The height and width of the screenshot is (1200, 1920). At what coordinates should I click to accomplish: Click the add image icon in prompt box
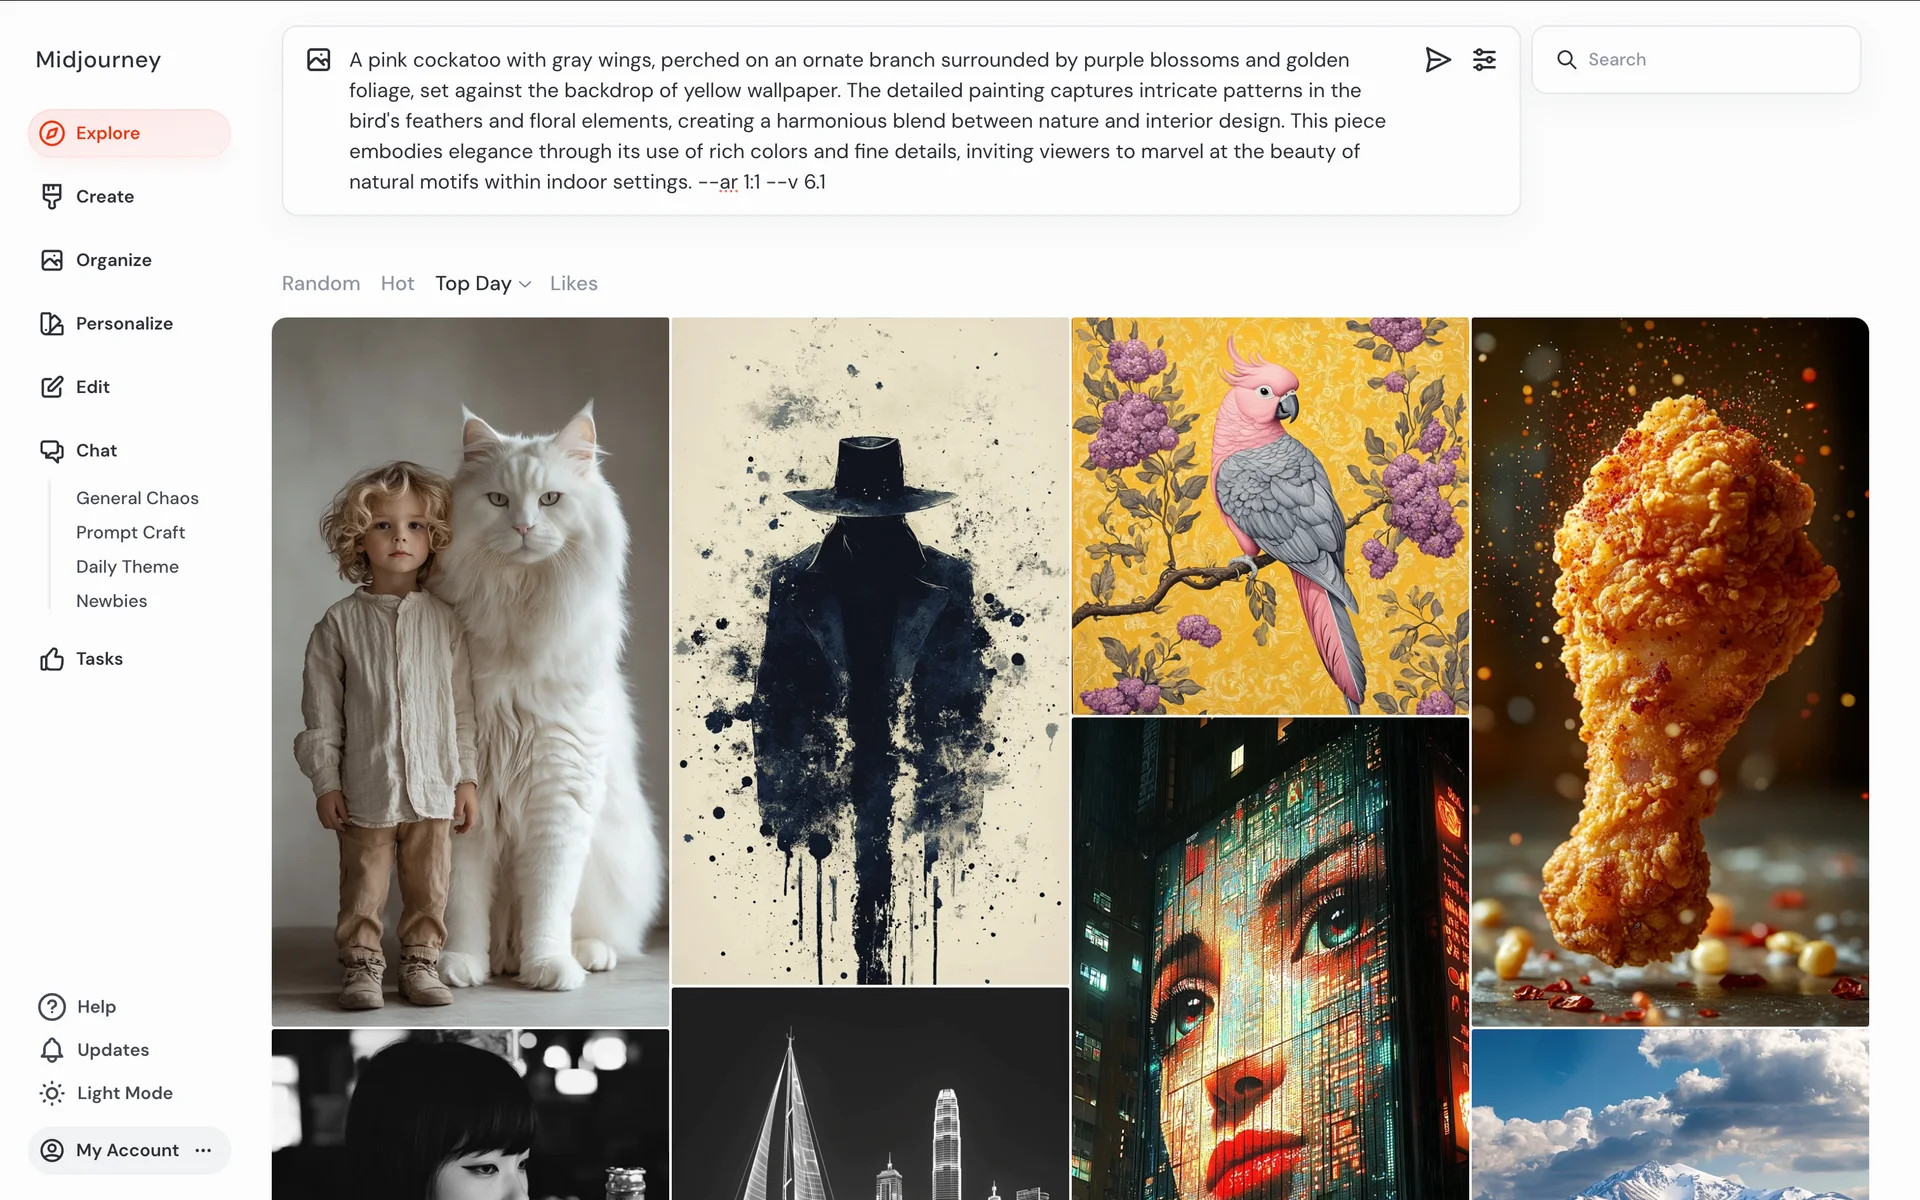[x=319, y=60]
